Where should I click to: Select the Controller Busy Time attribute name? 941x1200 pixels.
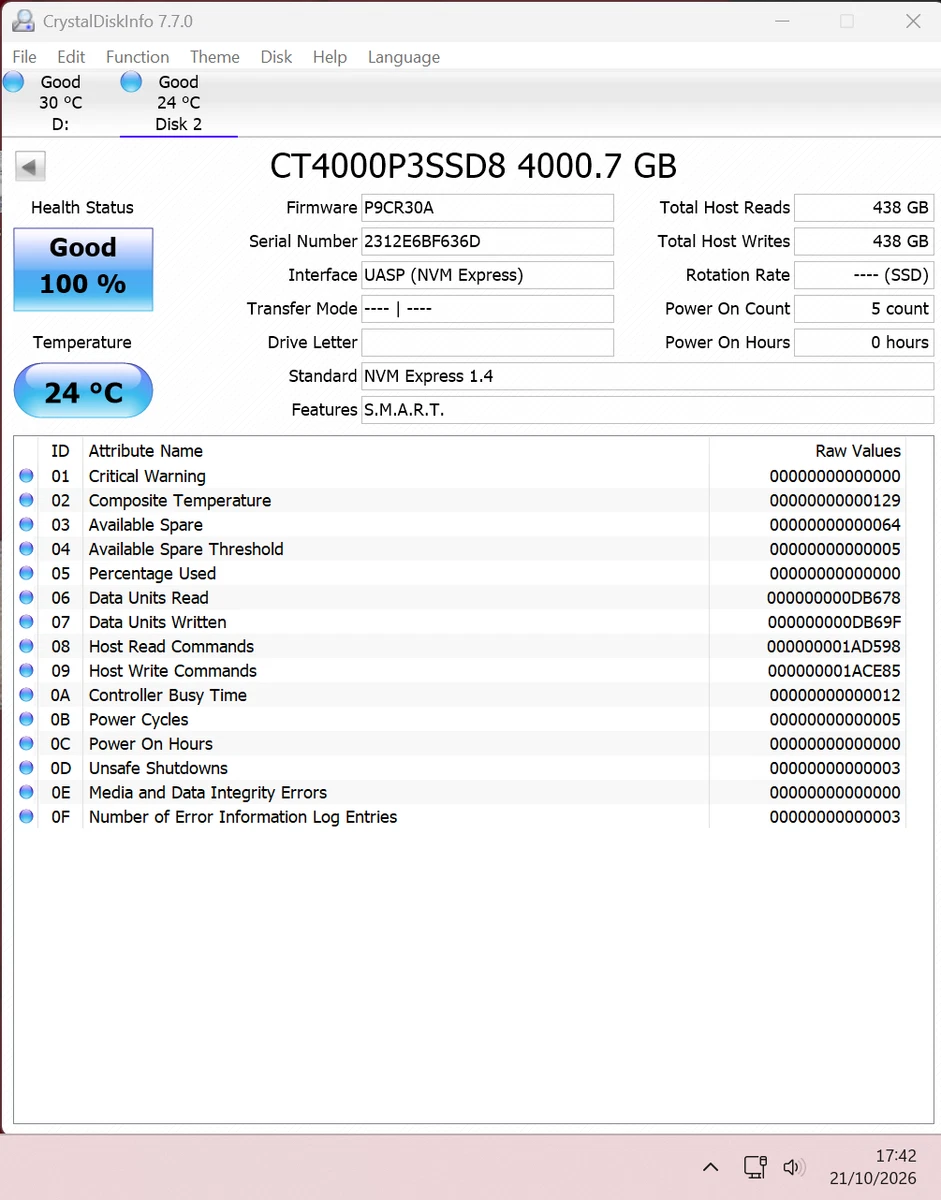pos(168,695)
